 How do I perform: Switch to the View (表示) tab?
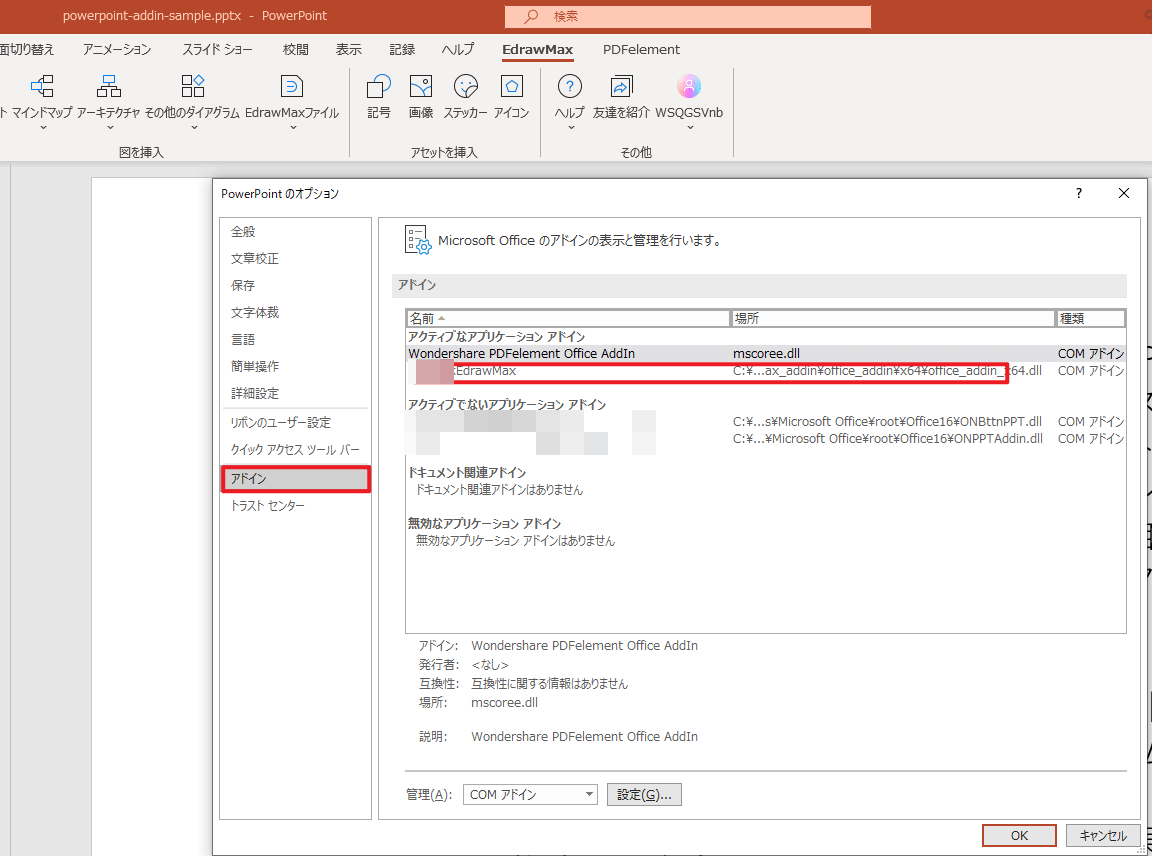click(348, 49)
